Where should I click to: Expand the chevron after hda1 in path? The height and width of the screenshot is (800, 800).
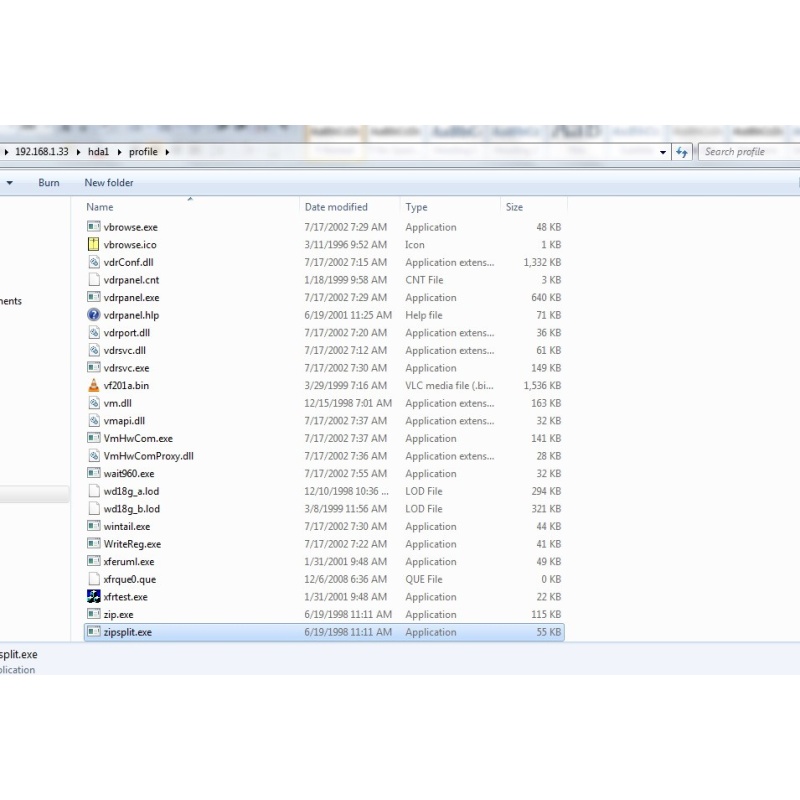tap(119, 152)
